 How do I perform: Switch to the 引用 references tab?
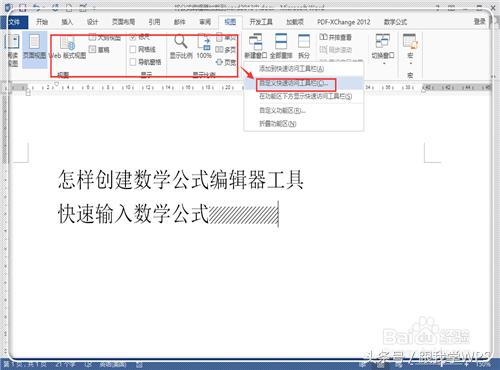154,22
